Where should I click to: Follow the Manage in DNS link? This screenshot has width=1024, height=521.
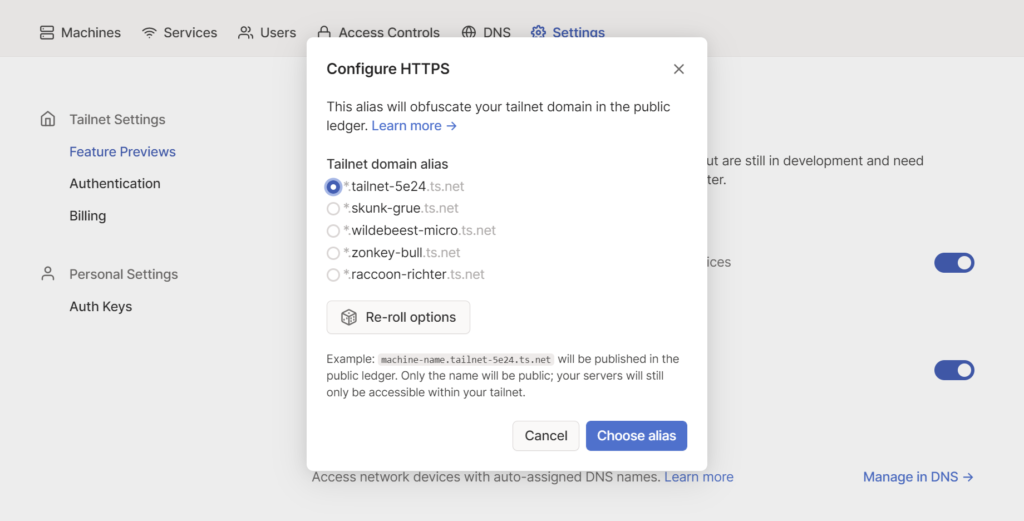tap(918, 477)
